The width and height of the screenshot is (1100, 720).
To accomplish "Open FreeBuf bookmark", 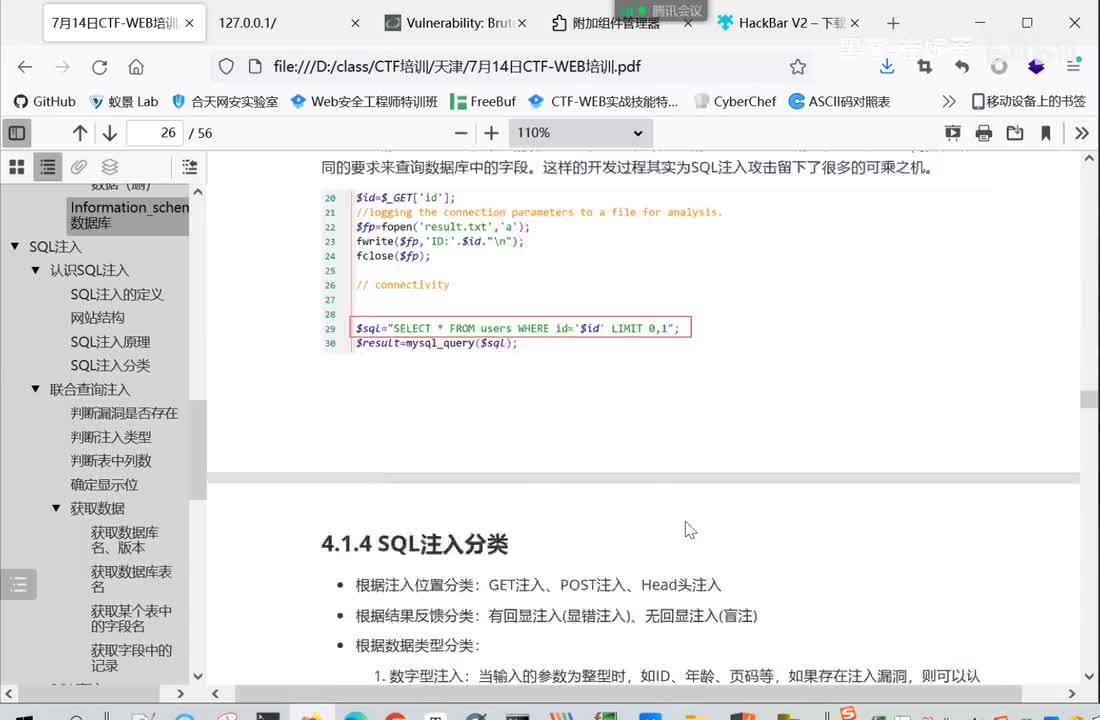I will (x=483, y=102).
